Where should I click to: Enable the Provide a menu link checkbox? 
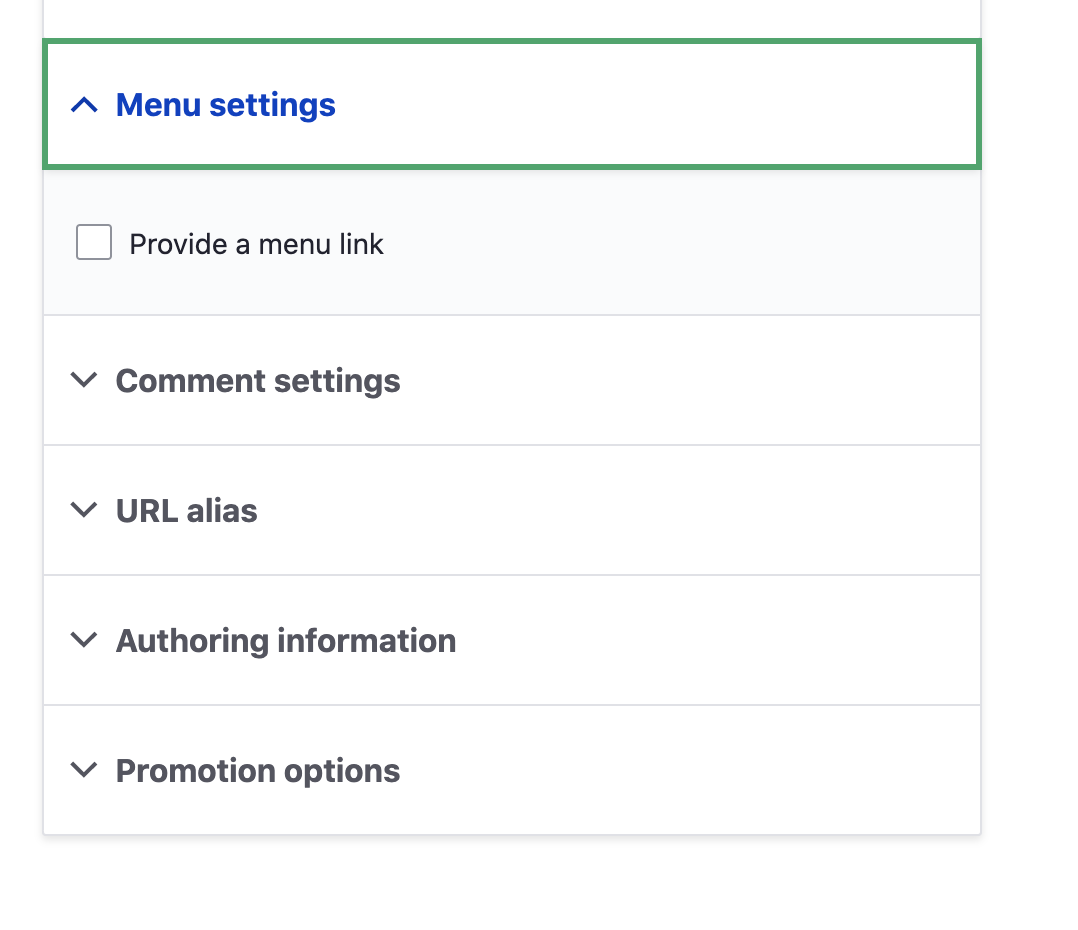tap(93, 242)
